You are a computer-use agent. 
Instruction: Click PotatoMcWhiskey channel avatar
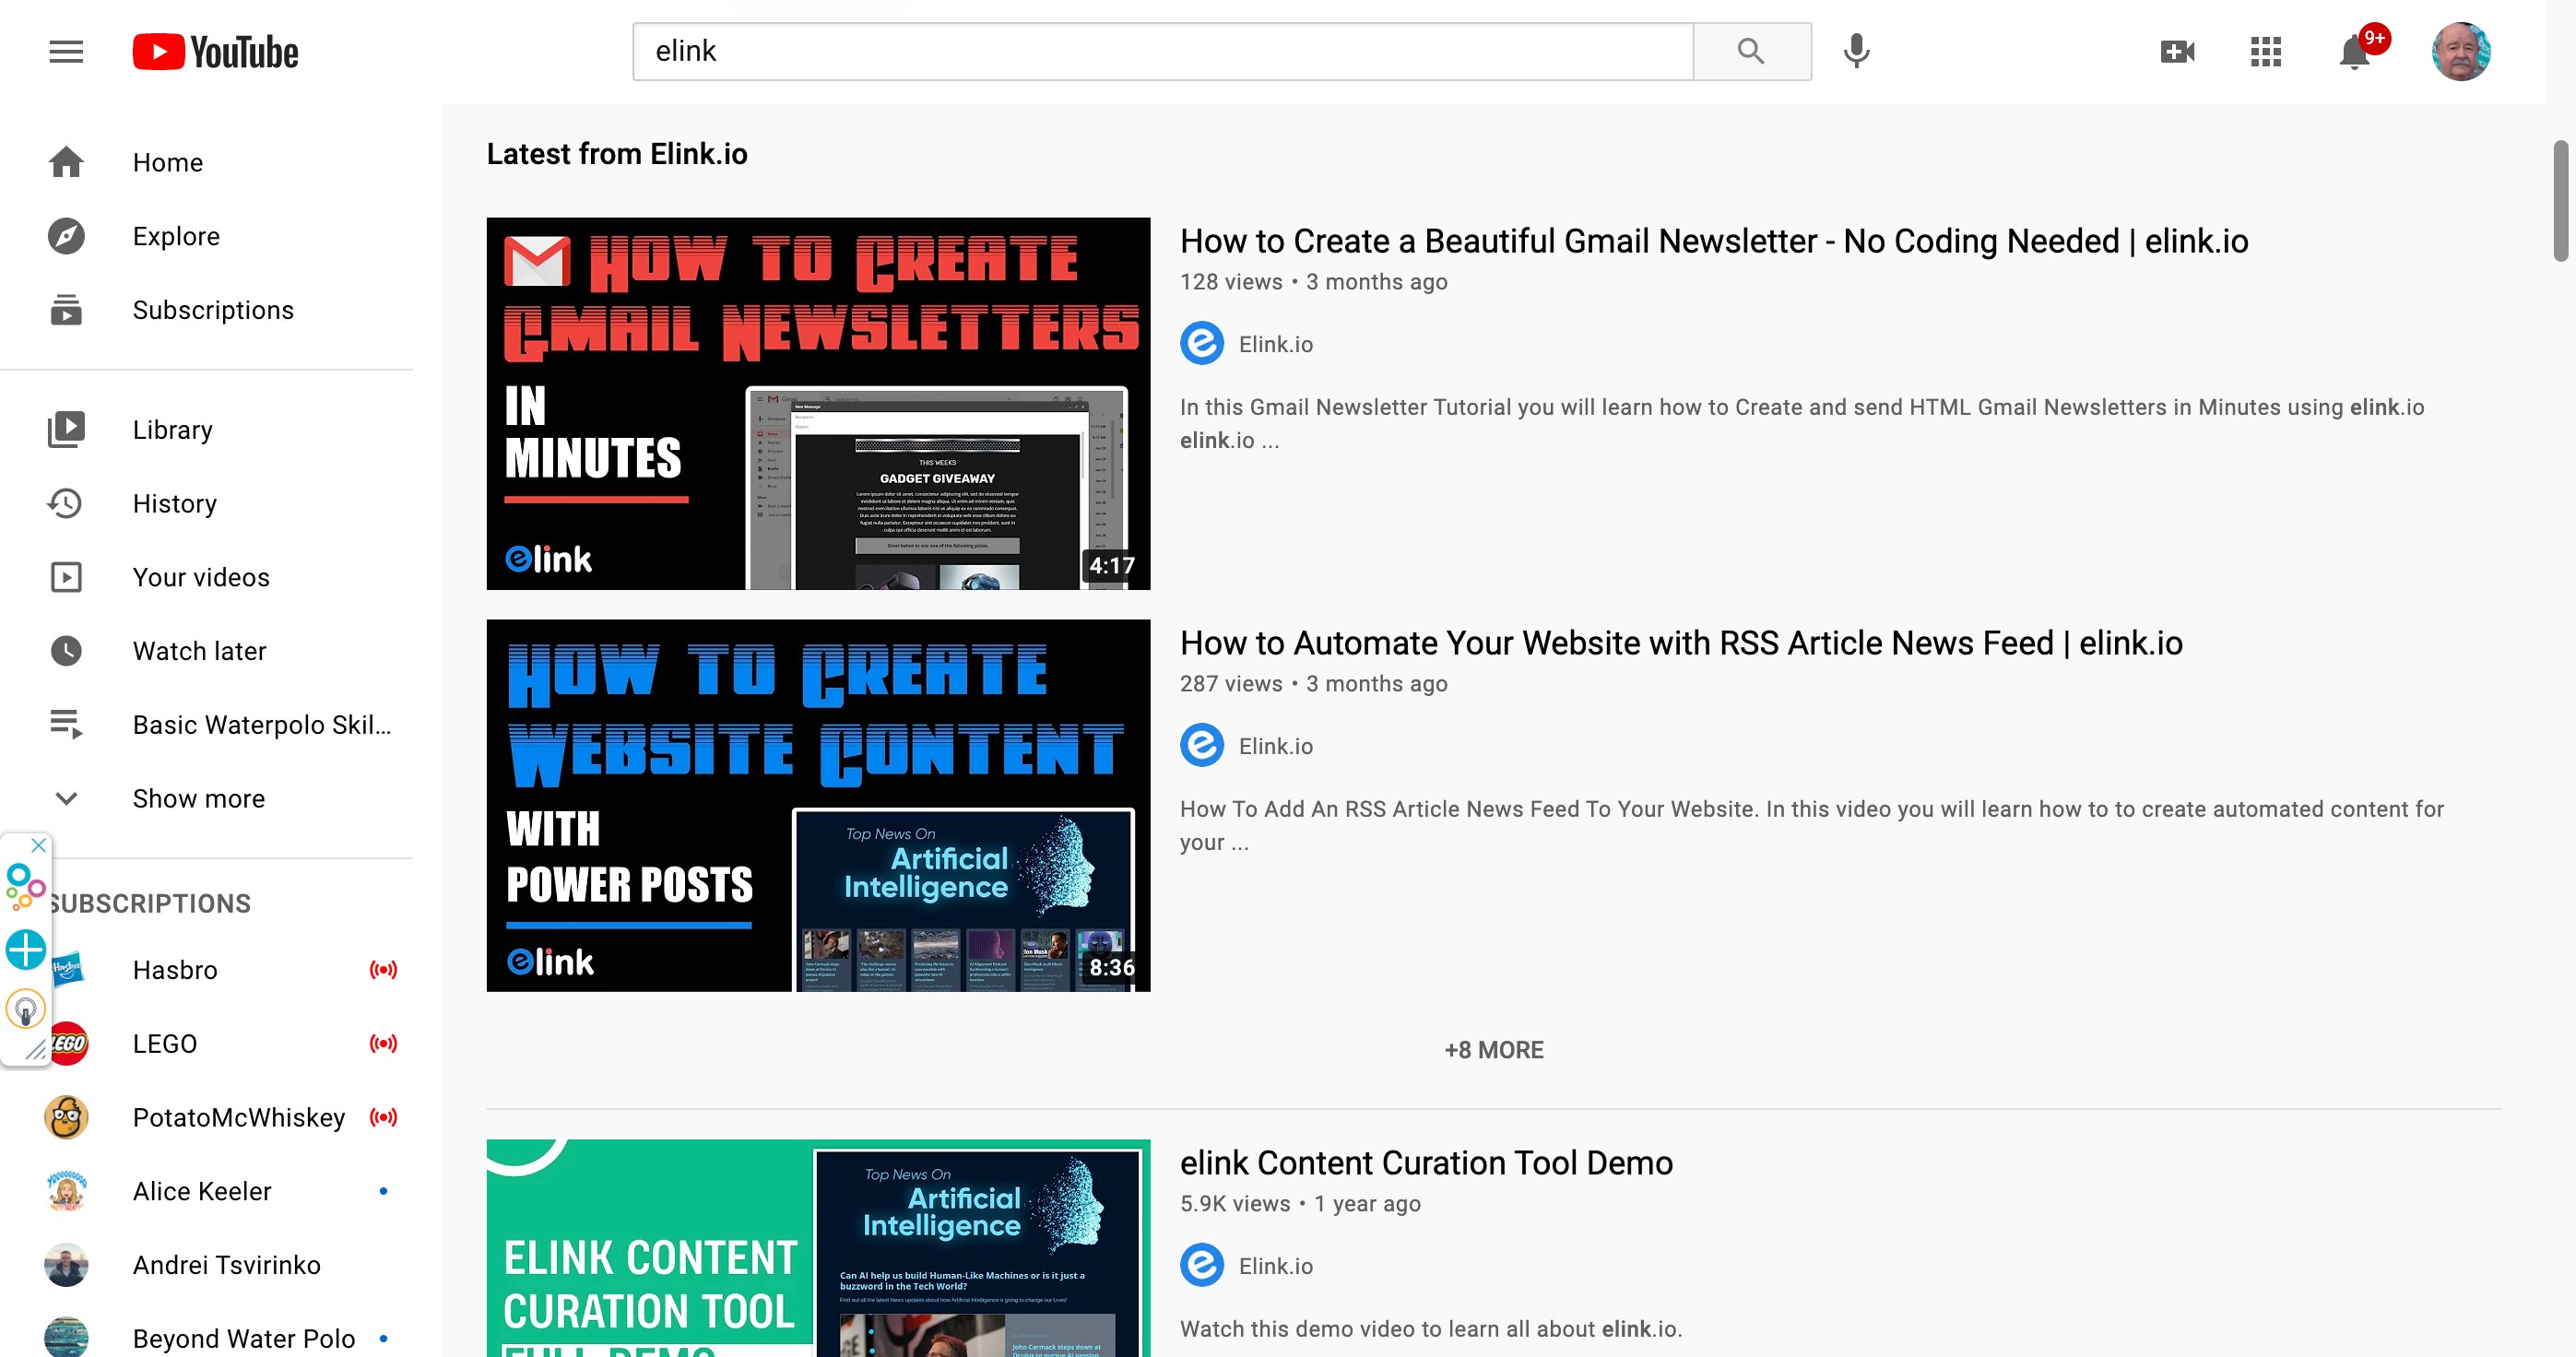tap(66, 1117)
